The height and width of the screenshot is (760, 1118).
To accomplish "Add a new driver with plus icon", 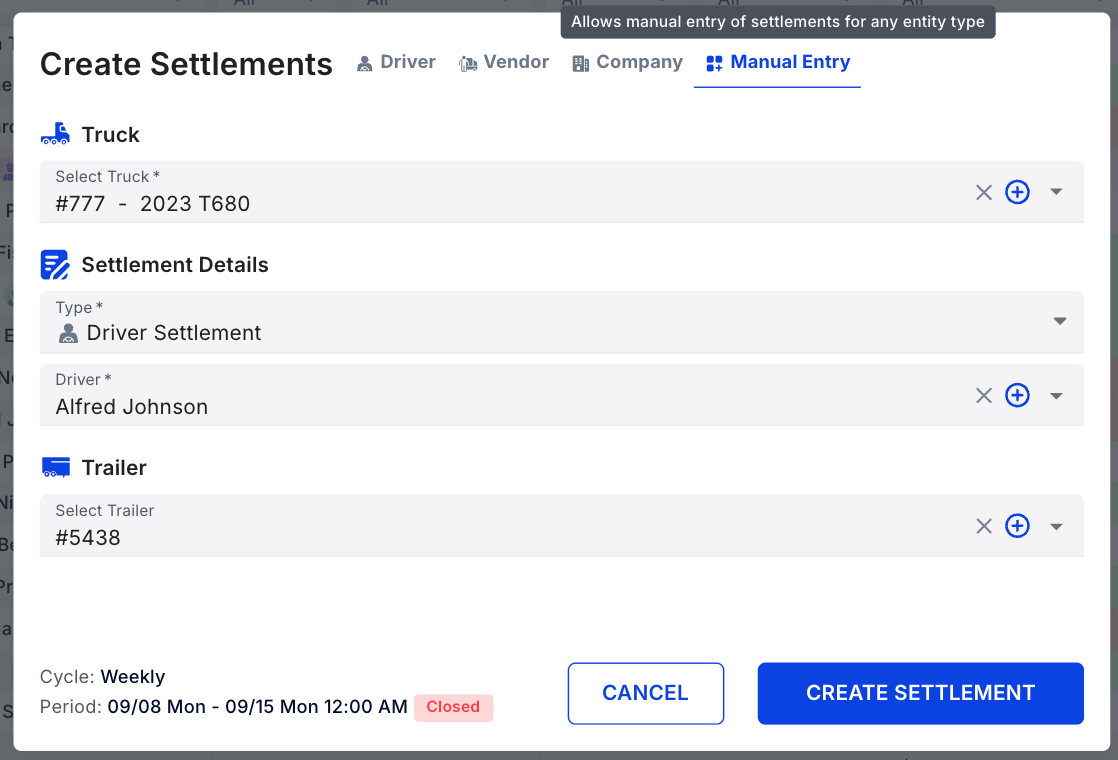I will click(1017, 396).
